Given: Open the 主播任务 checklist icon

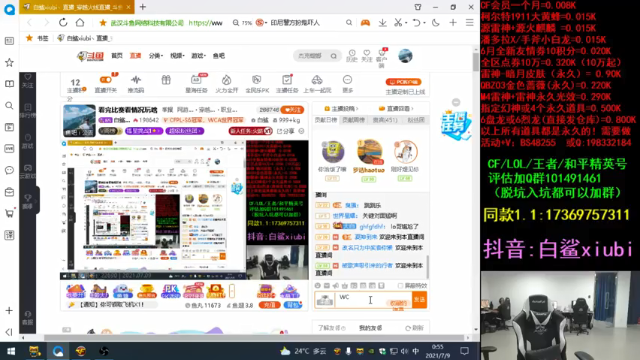Looking at the screenshot, I should [x=287, y=84].
